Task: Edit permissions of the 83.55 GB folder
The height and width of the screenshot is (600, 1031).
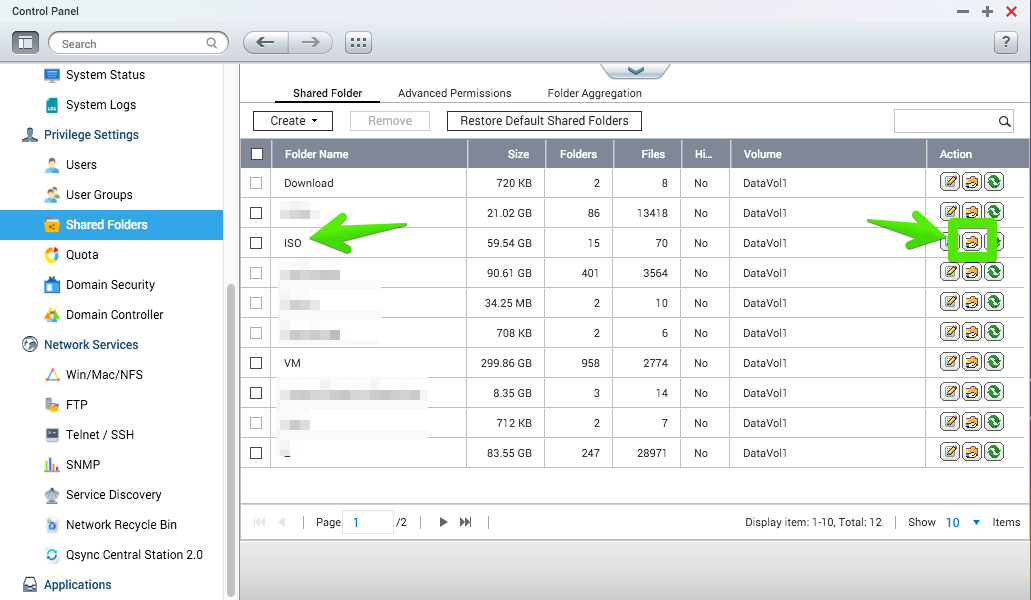Action: [972, 451]
